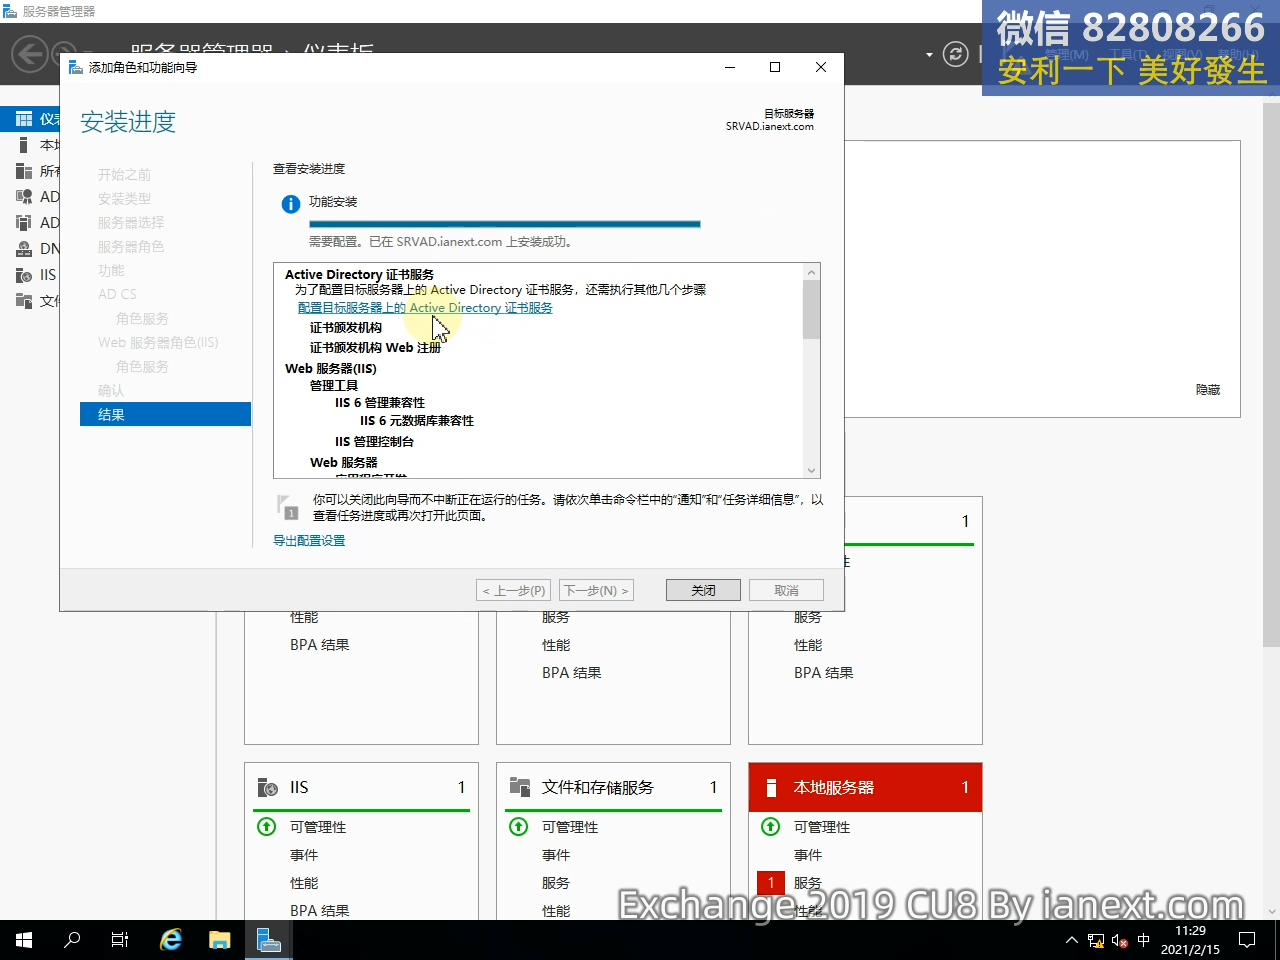Open the Windows Start menu
Screen dimensions: 1280x960
tap(24, 940)
